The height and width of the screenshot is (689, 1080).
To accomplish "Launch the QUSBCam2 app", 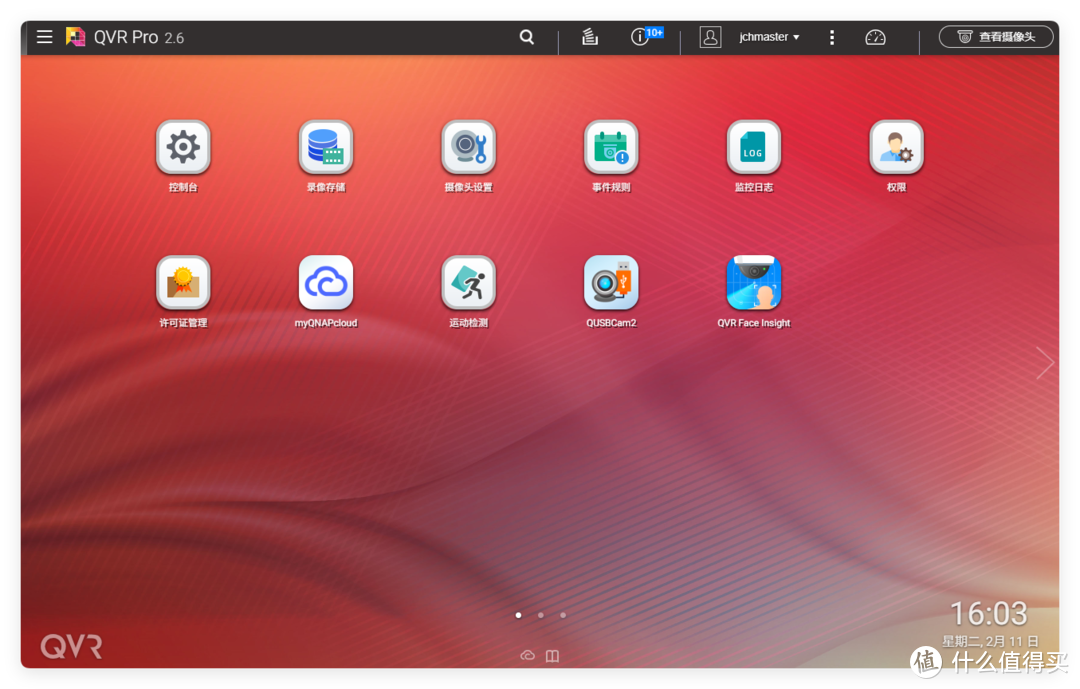I will click(611, 283).
